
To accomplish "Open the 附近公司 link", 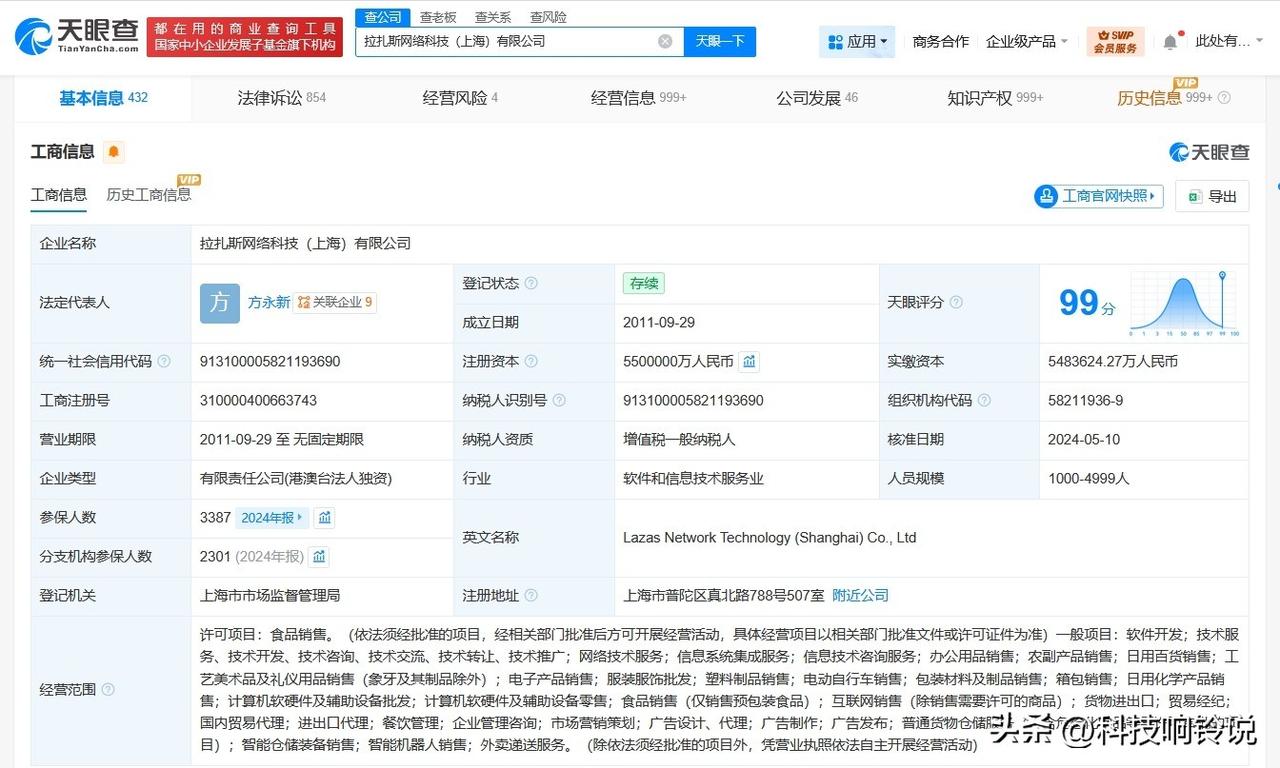I will (860, 595).
